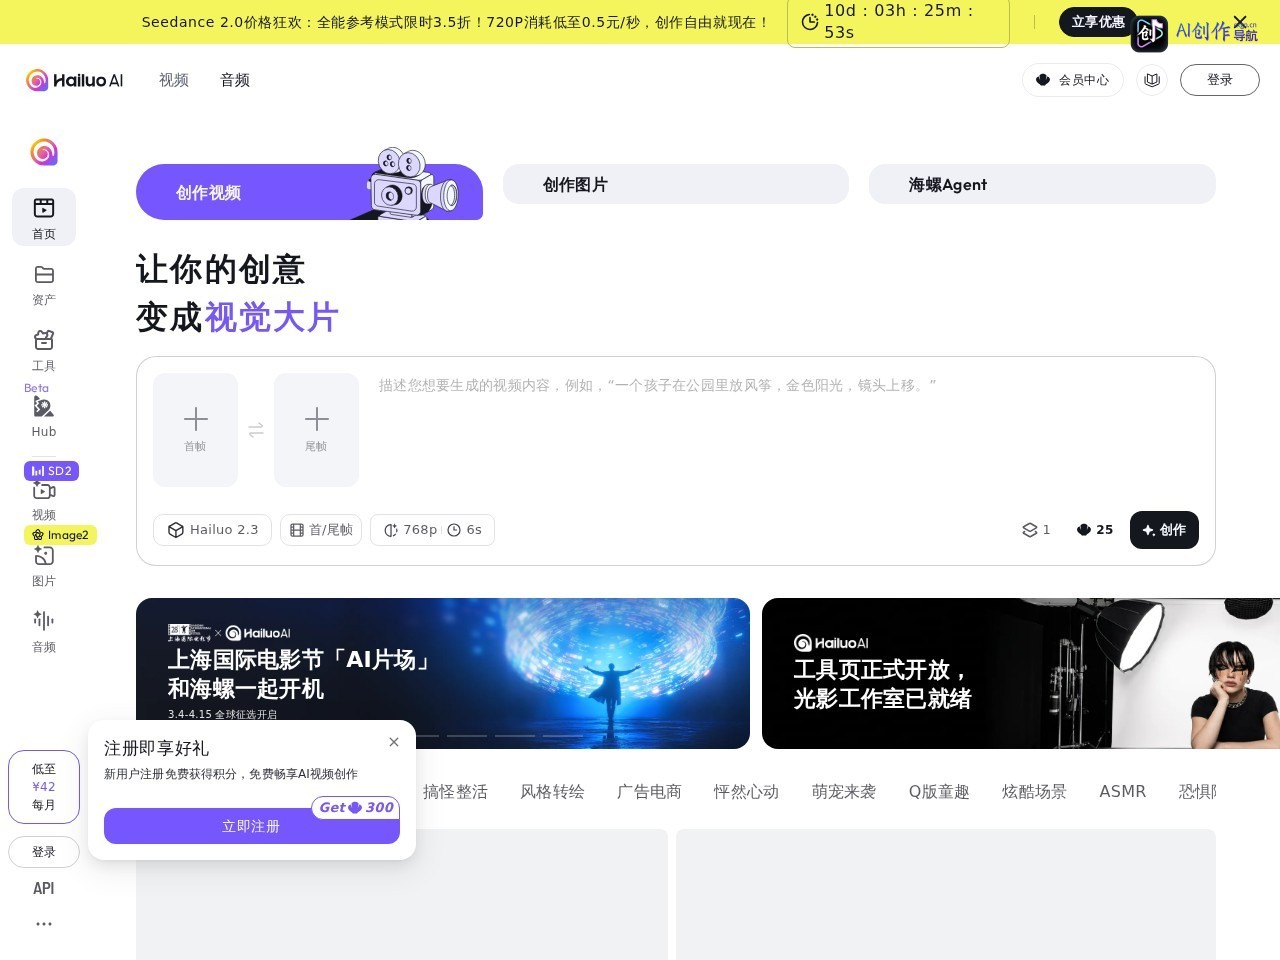Click the countdown clock timer icon

(x=810, y=22)
